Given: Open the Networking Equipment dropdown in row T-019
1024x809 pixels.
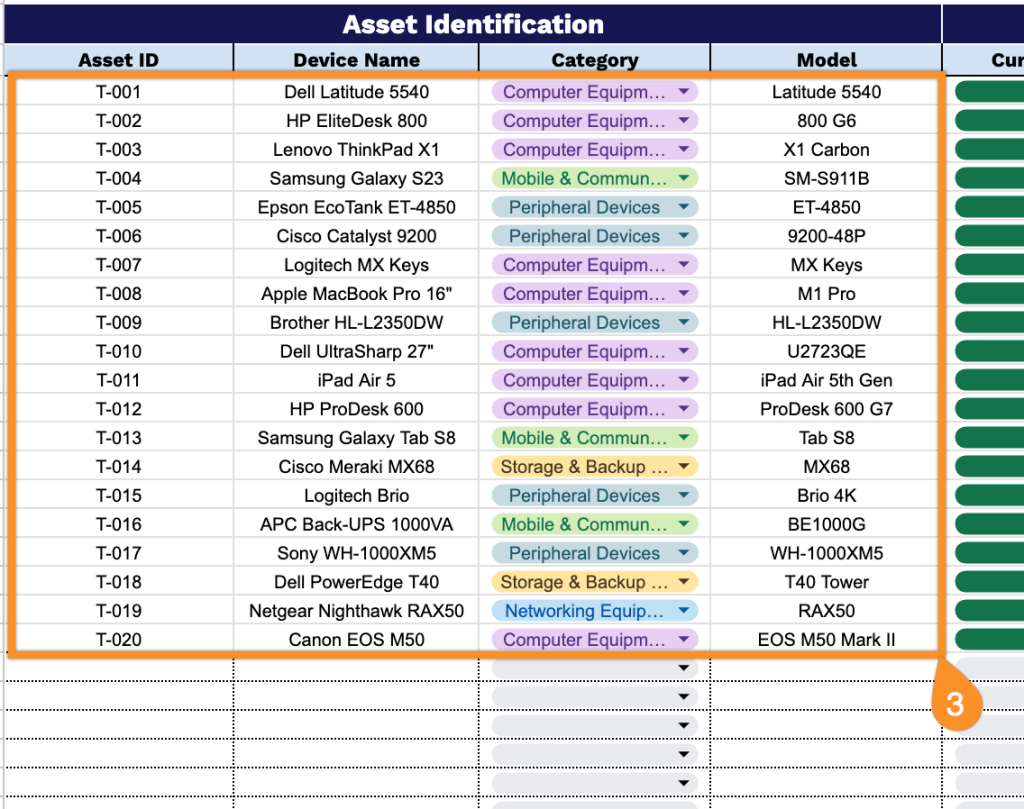Looking at the screenshot, I should tap(684, 611).
